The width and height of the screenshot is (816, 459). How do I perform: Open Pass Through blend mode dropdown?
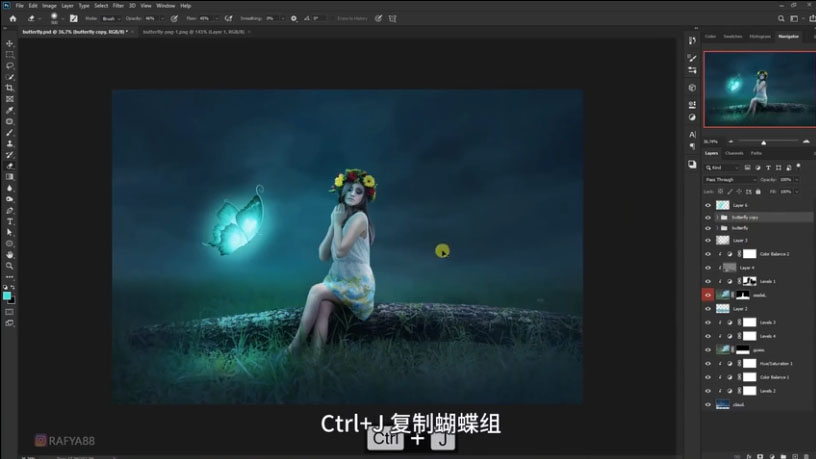pos(731,180)
